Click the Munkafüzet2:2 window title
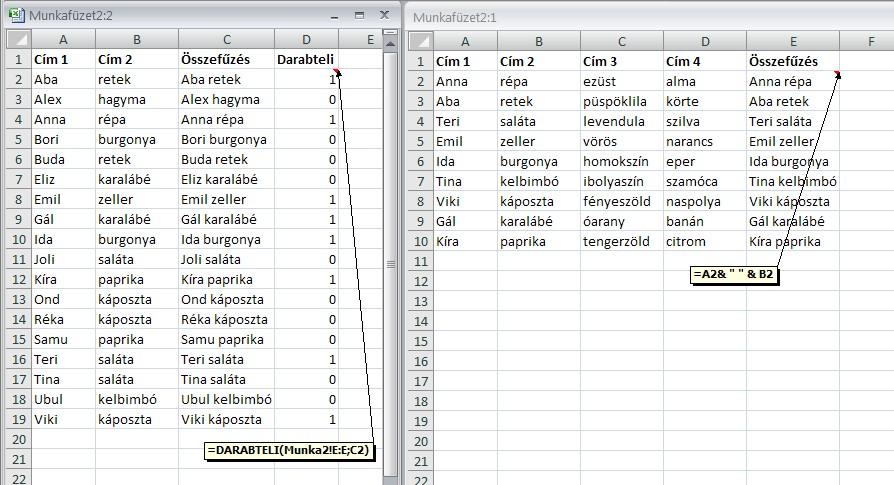This screenshot has width=894, height=485. click(71, 15)
